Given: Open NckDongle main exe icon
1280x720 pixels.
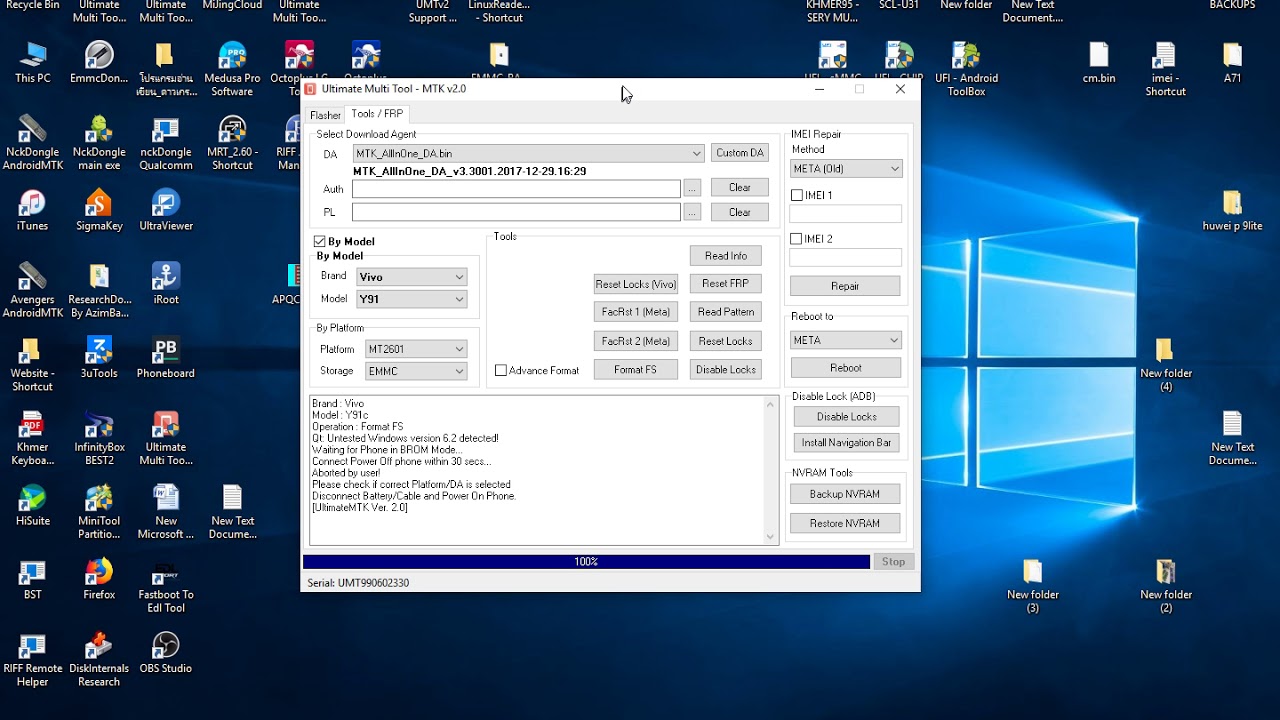Looking at the screenshot, I should click(99, 143).
